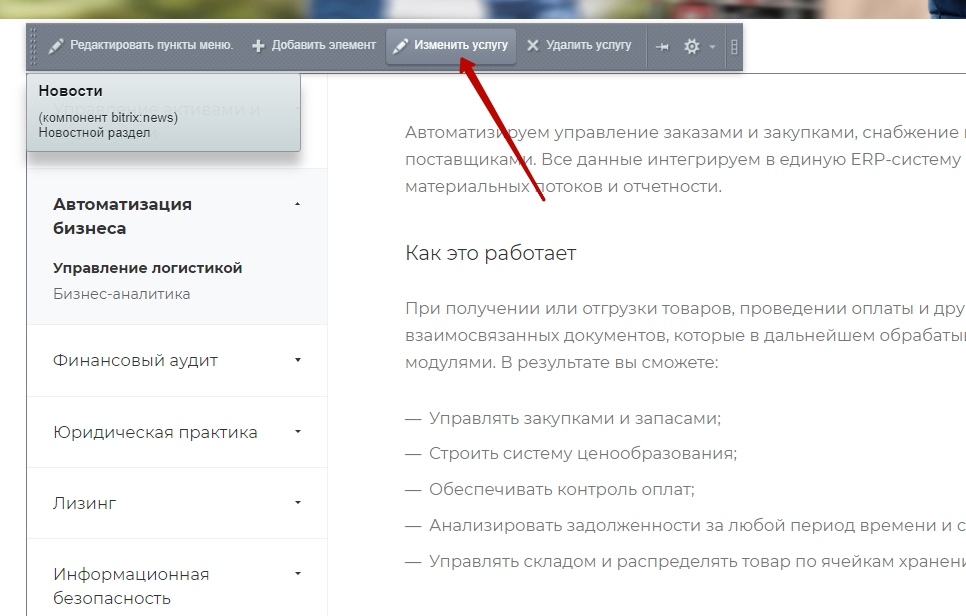Open 'Финансовый аудит' menu item
966x616 pixels.
coord(135,360)
